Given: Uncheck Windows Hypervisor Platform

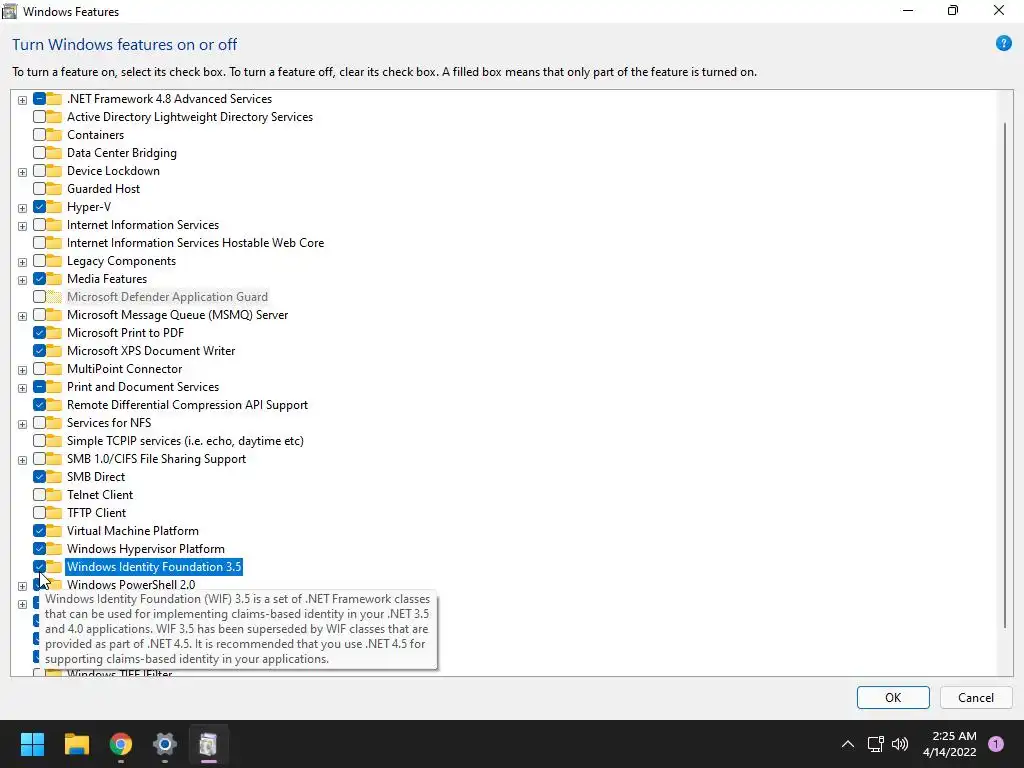Looking at the screenshot, I should point(39,549).
